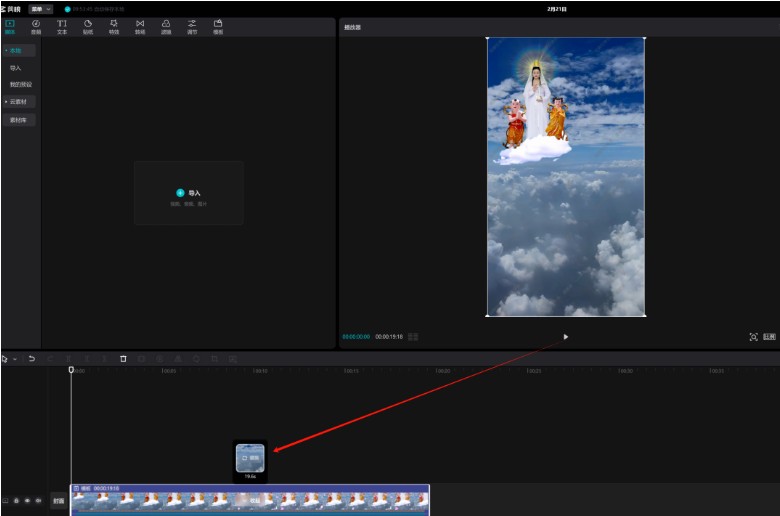Switch to the Media (媒体) tab

pos(10,26)
